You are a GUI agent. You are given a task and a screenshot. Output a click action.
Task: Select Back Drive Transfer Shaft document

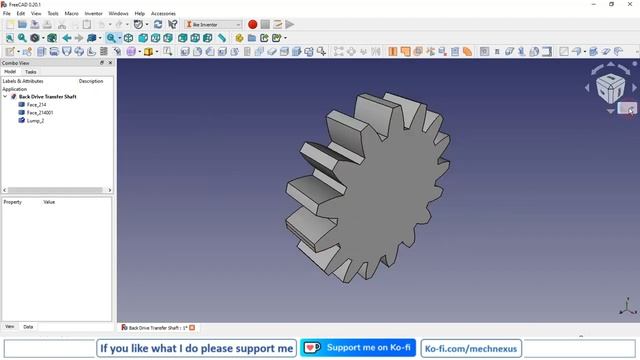pos(47,97)
